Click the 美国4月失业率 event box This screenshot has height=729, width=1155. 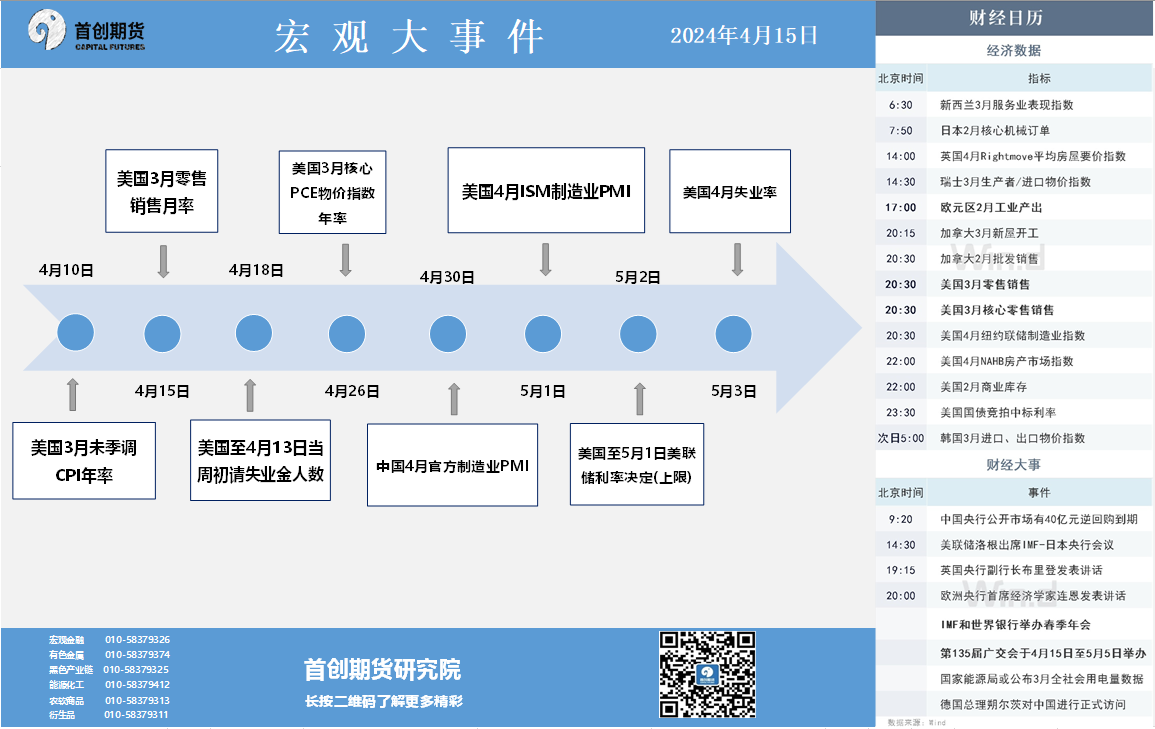coord(730,191)
